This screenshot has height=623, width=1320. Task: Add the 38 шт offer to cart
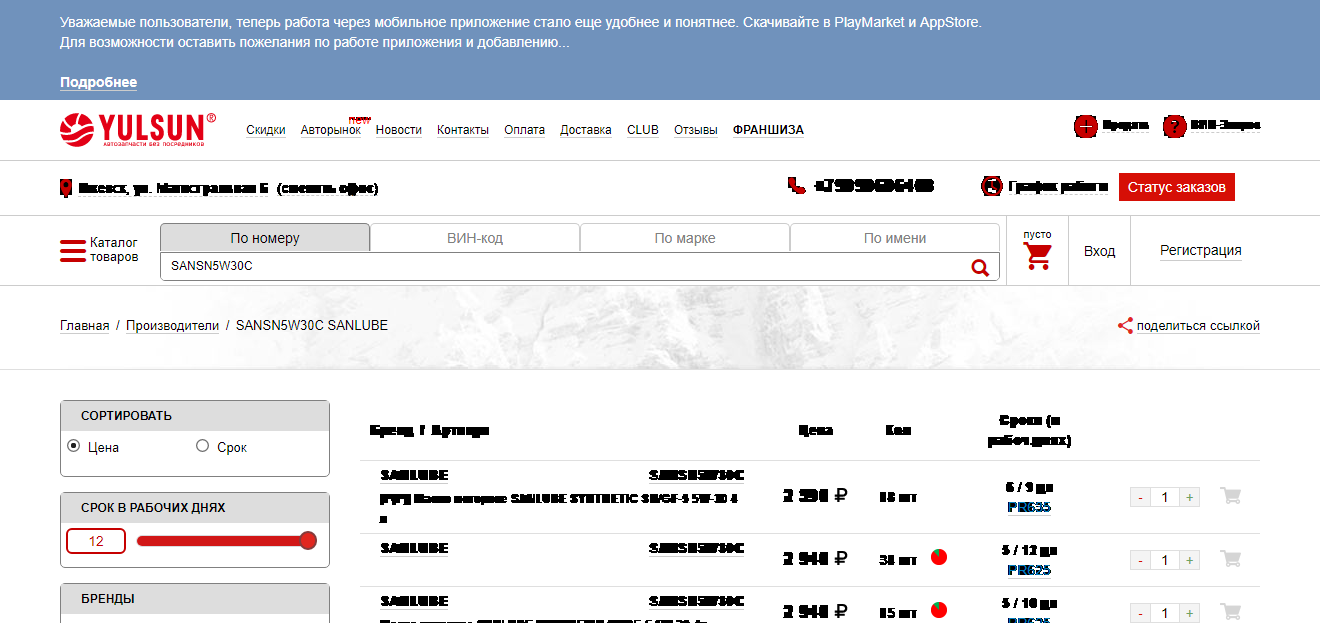(x=1231, y=559)
